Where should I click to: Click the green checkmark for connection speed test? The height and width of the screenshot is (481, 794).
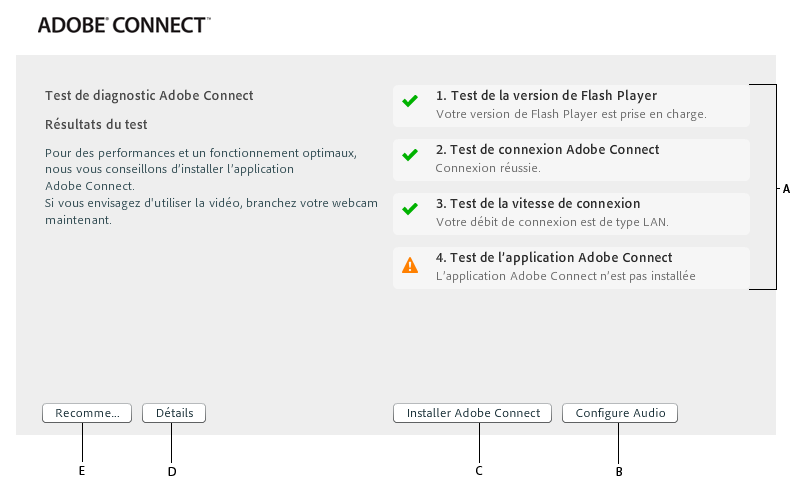(x=410, y=209)
